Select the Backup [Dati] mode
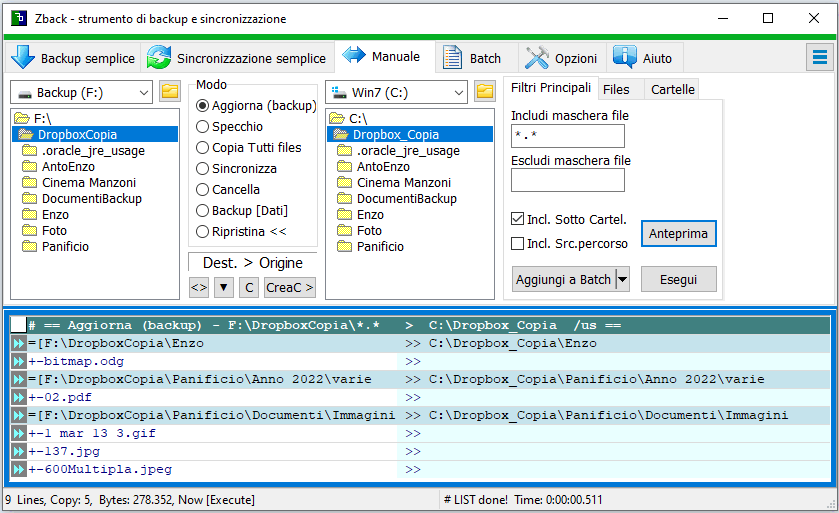The width and height of the screenshot is (839, 513). coord(242,210)
